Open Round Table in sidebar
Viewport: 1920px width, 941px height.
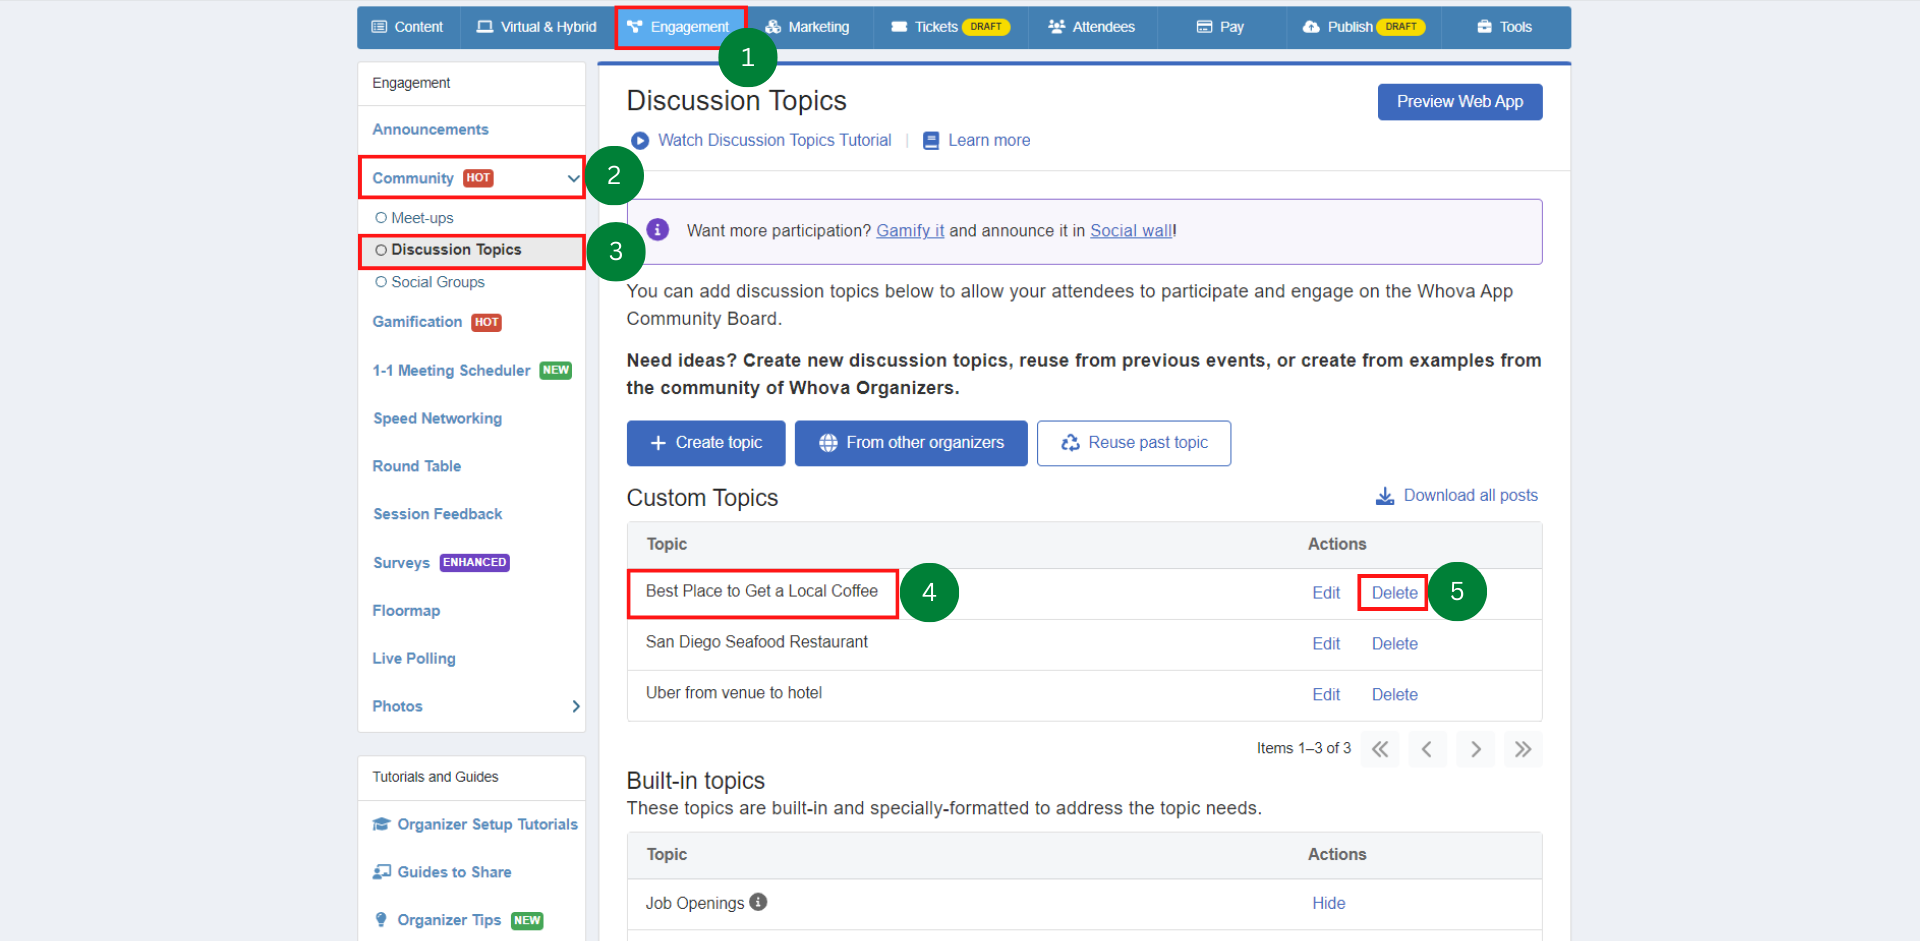pyautogui.click(x=416, y=467)
